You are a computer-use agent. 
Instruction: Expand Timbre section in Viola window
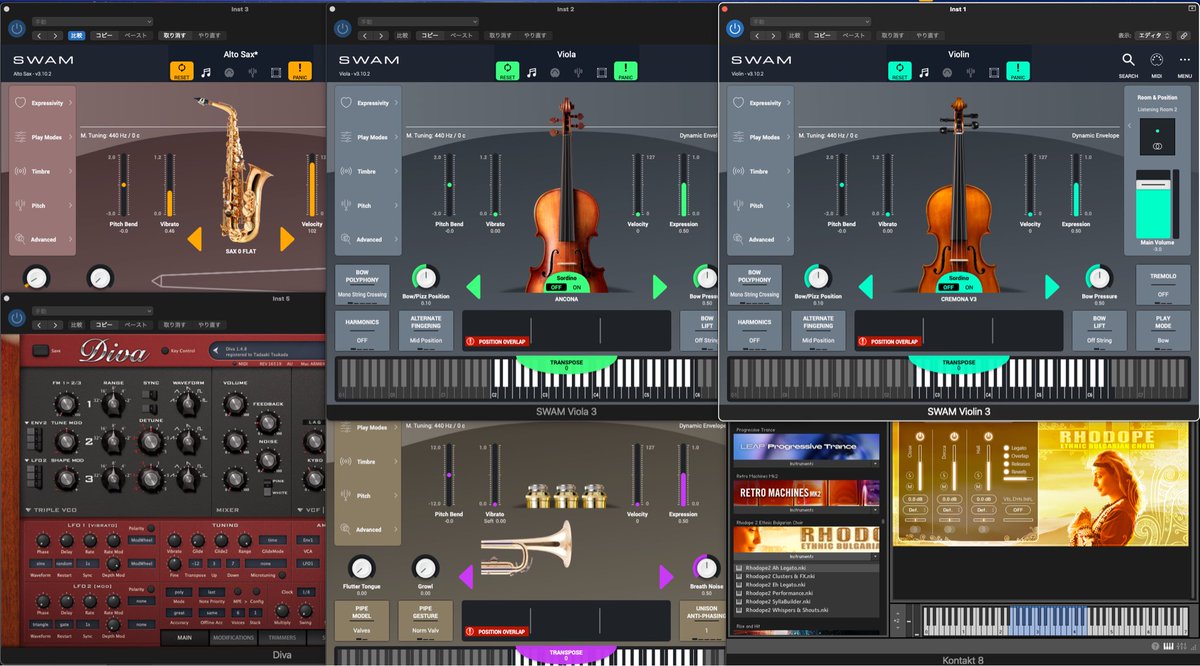pyautogui.click(x=368, y=171)
